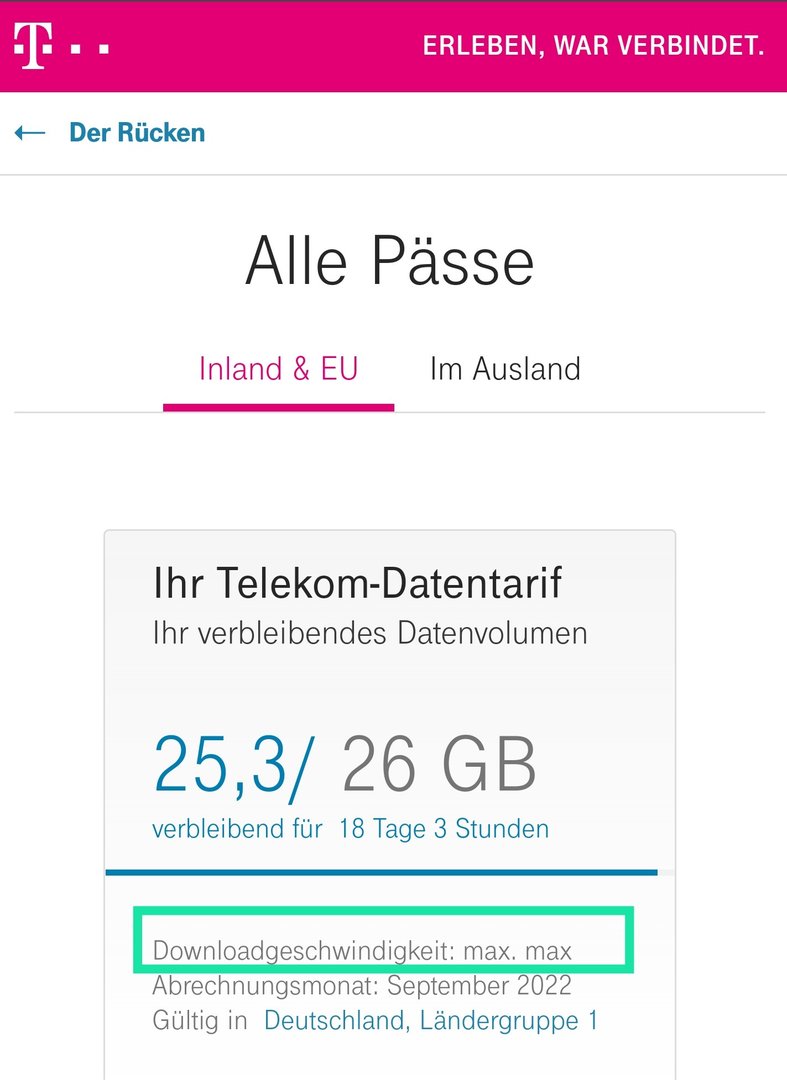787x1080 pixels.
Task: Switch to the "Inland & EU" tab
Action: [x=278, y=369]
